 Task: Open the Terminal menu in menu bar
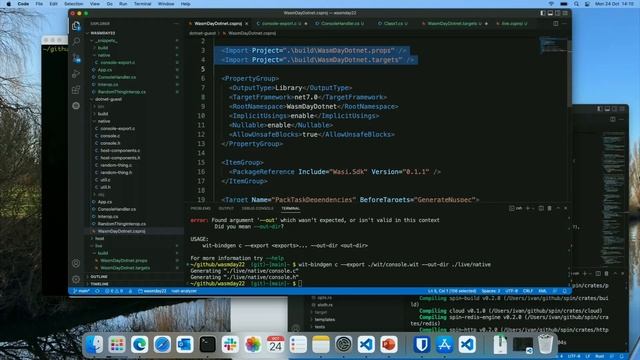tap(142, 4)
